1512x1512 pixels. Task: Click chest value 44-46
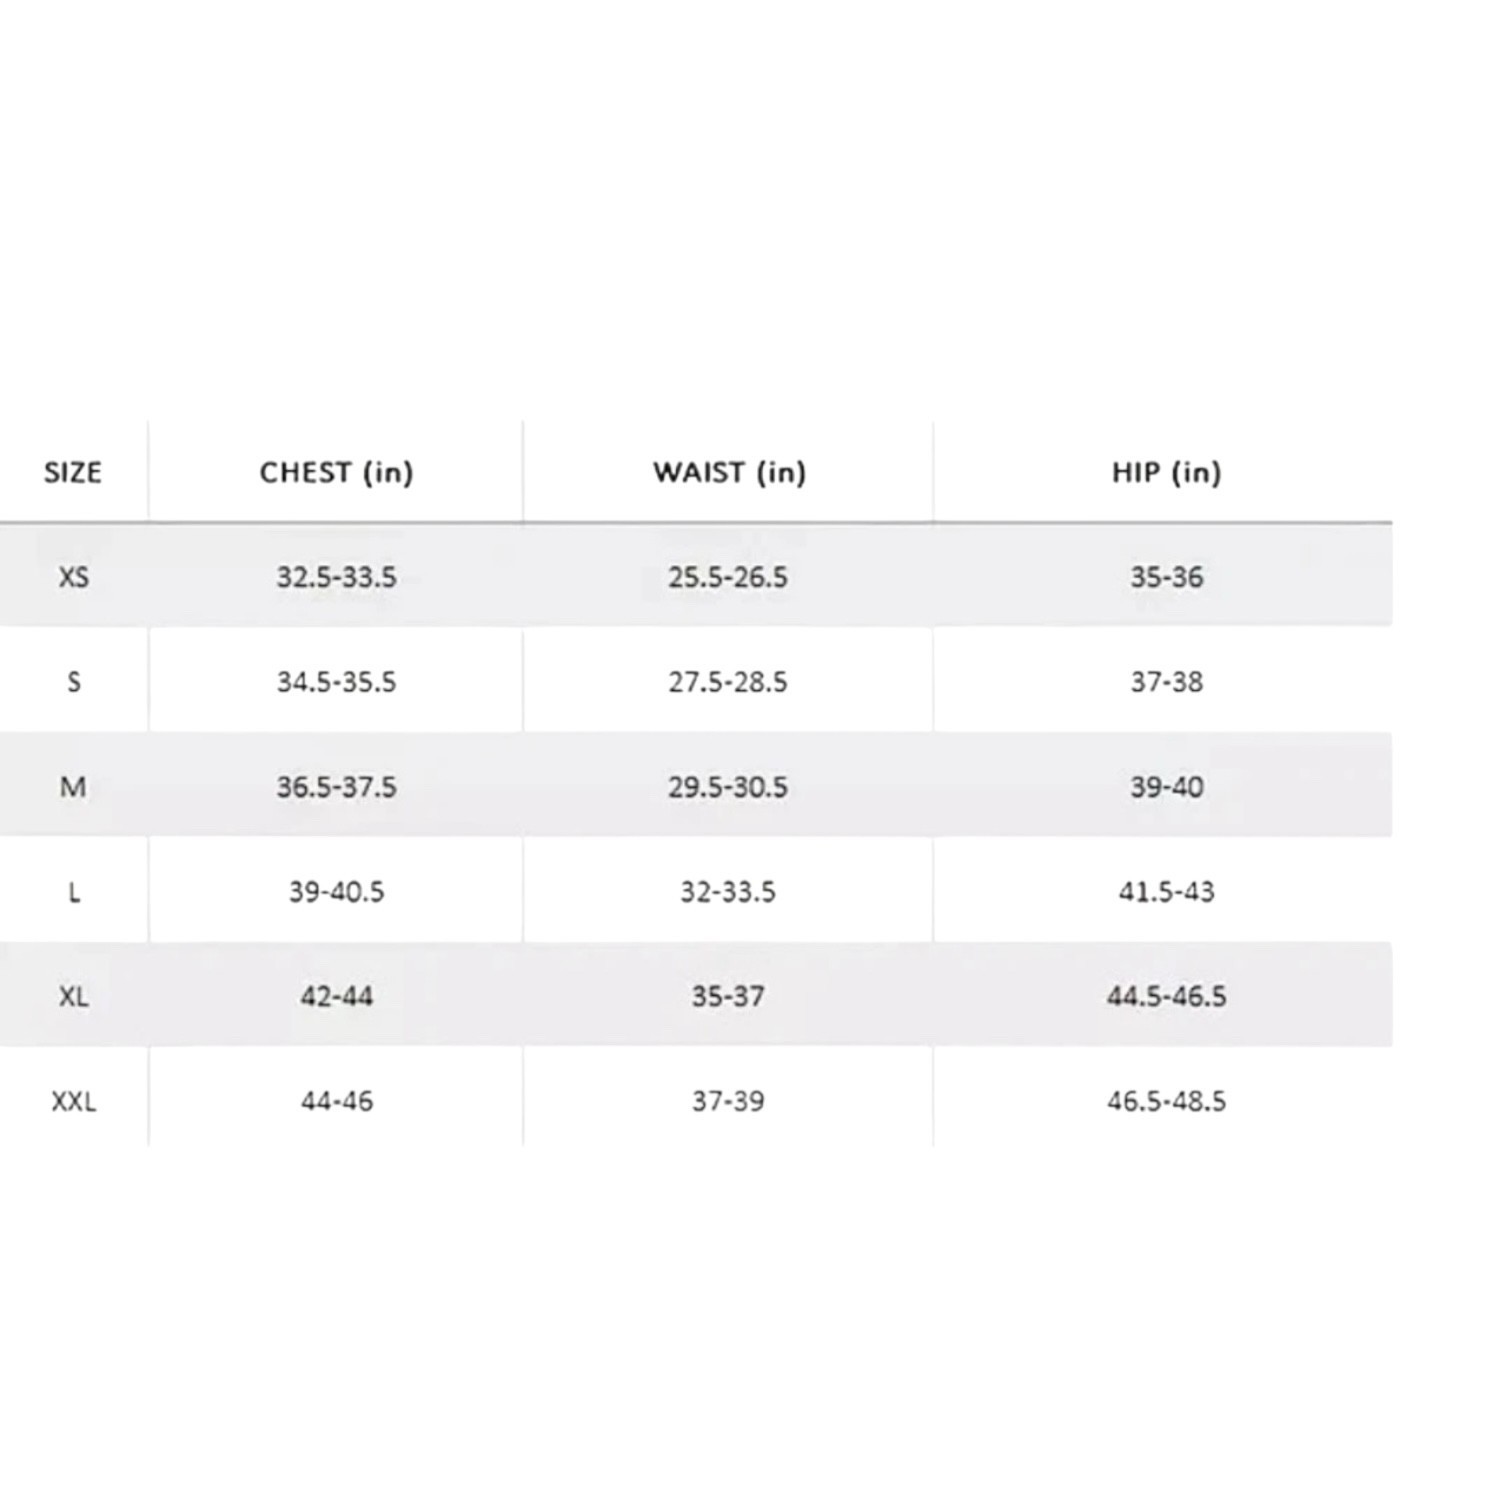tap(336, 1102)
